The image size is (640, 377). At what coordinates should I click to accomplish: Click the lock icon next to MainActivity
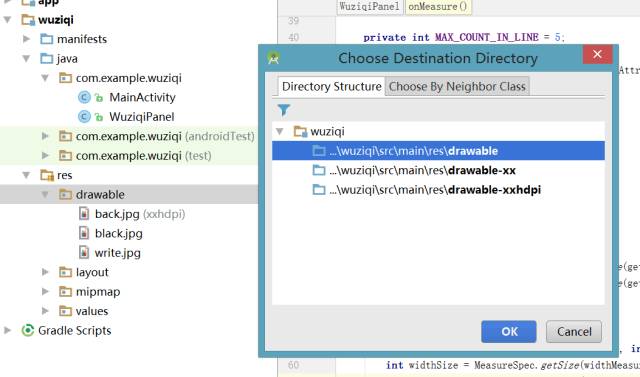(x=99, y=98)
